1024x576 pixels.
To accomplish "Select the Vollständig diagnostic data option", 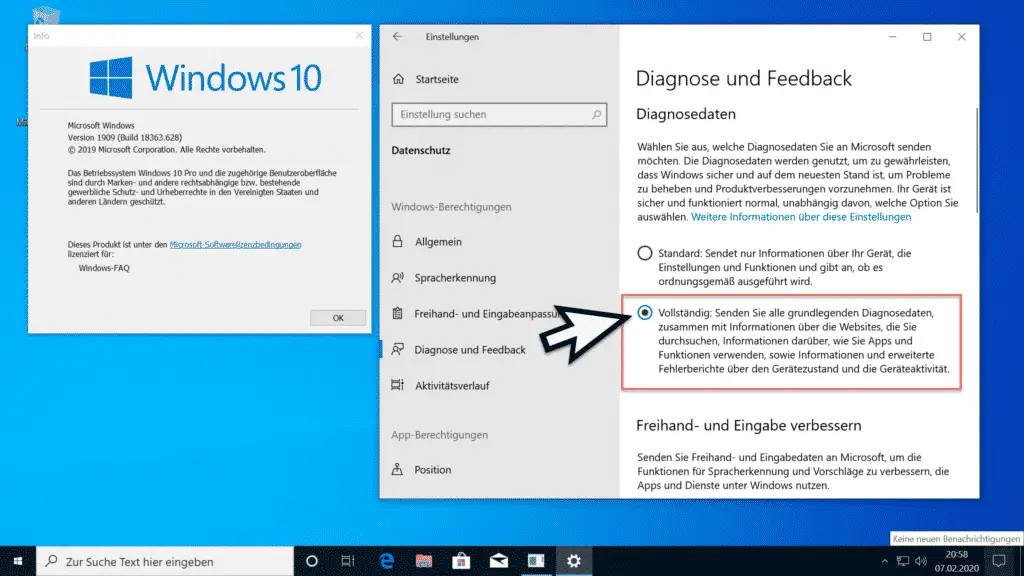I will 645,312.
